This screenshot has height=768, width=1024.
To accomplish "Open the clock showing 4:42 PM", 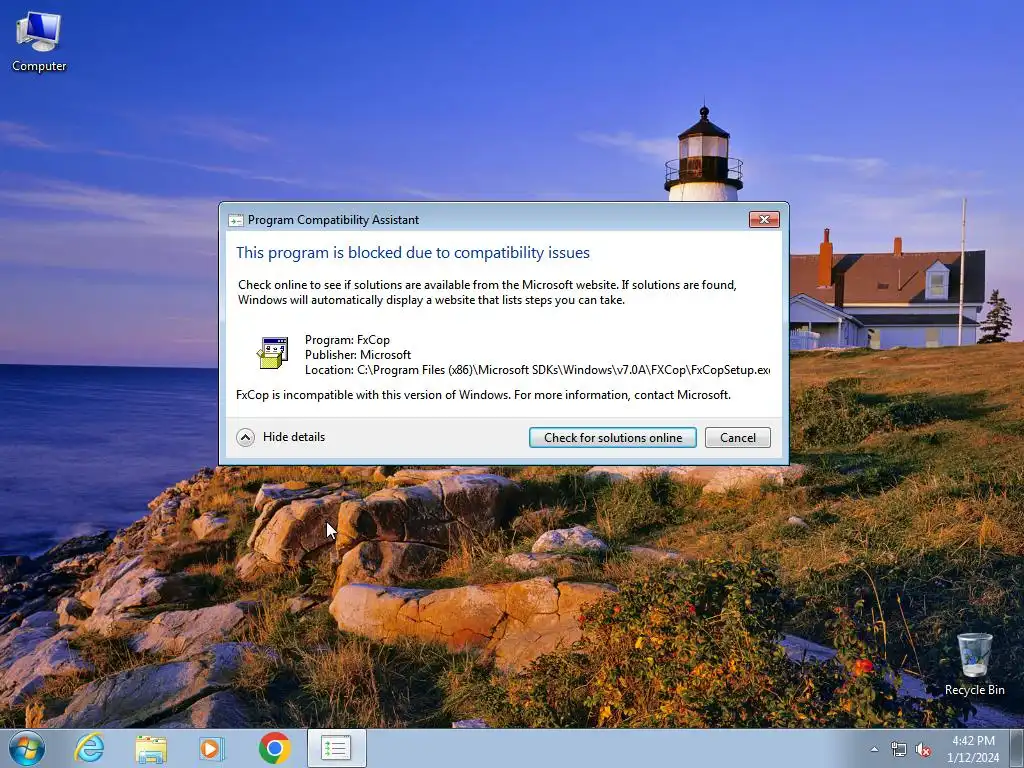I will click(x=973, y=748).
